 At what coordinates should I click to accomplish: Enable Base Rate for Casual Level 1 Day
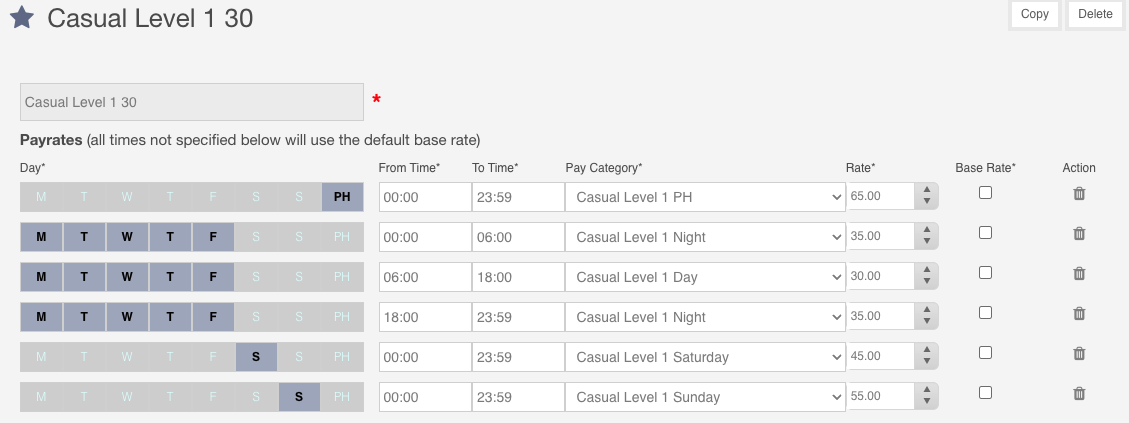pos(985,272)
